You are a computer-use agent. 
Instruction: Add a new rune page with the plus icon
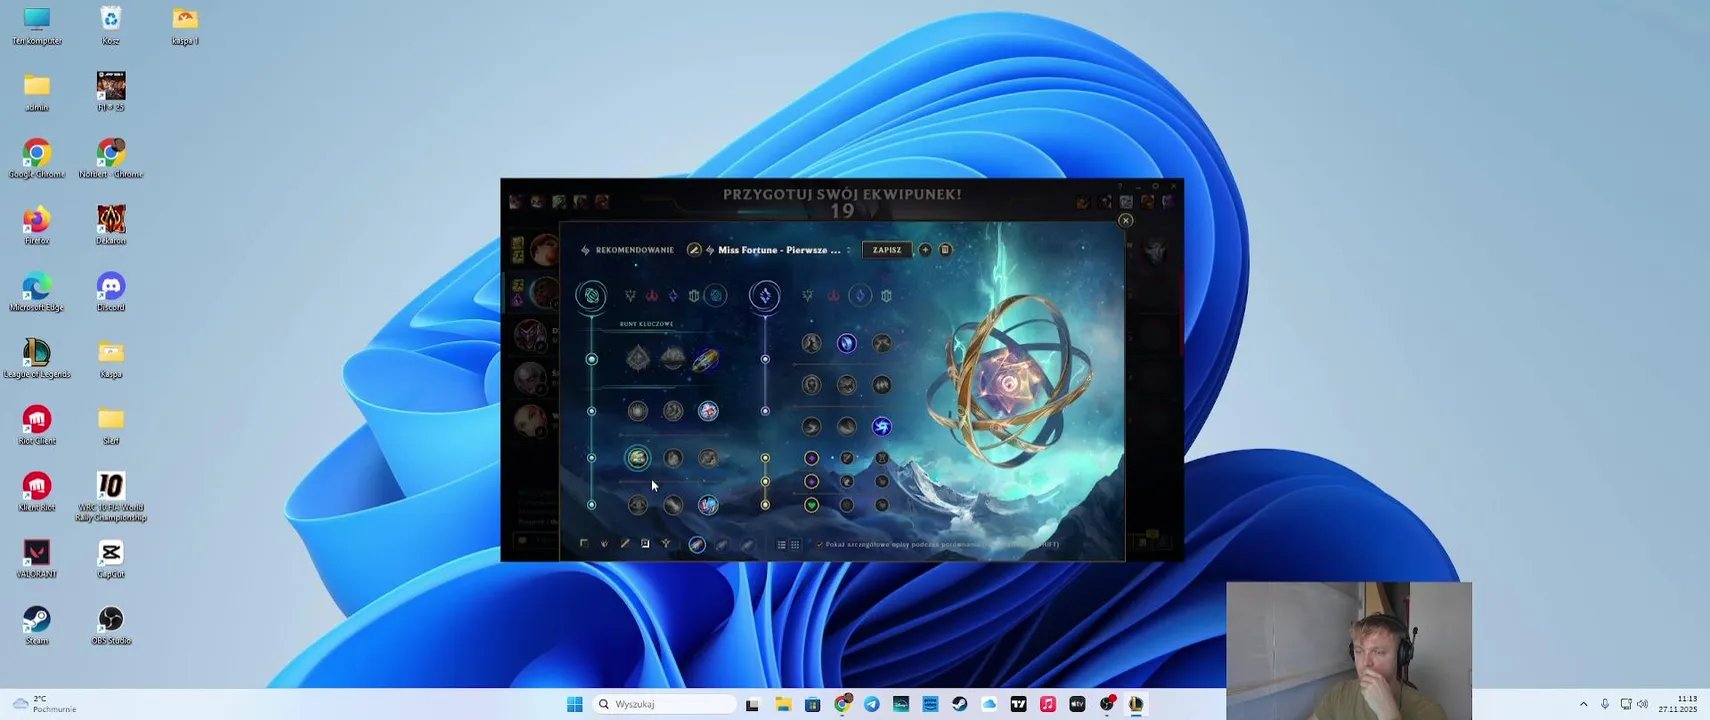coord(925,250)
